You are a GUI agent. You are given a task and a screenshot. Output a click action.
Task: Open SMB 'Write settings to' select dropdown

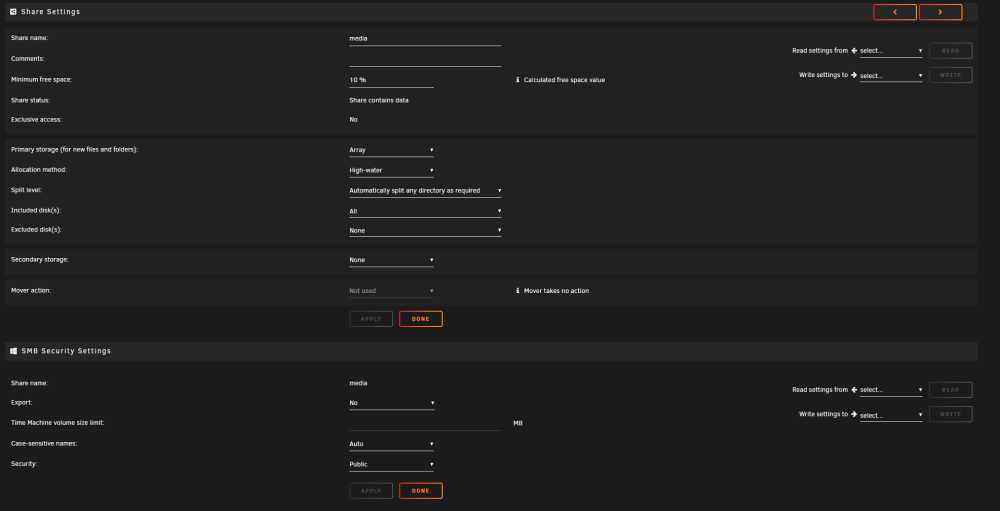point(891,415)
